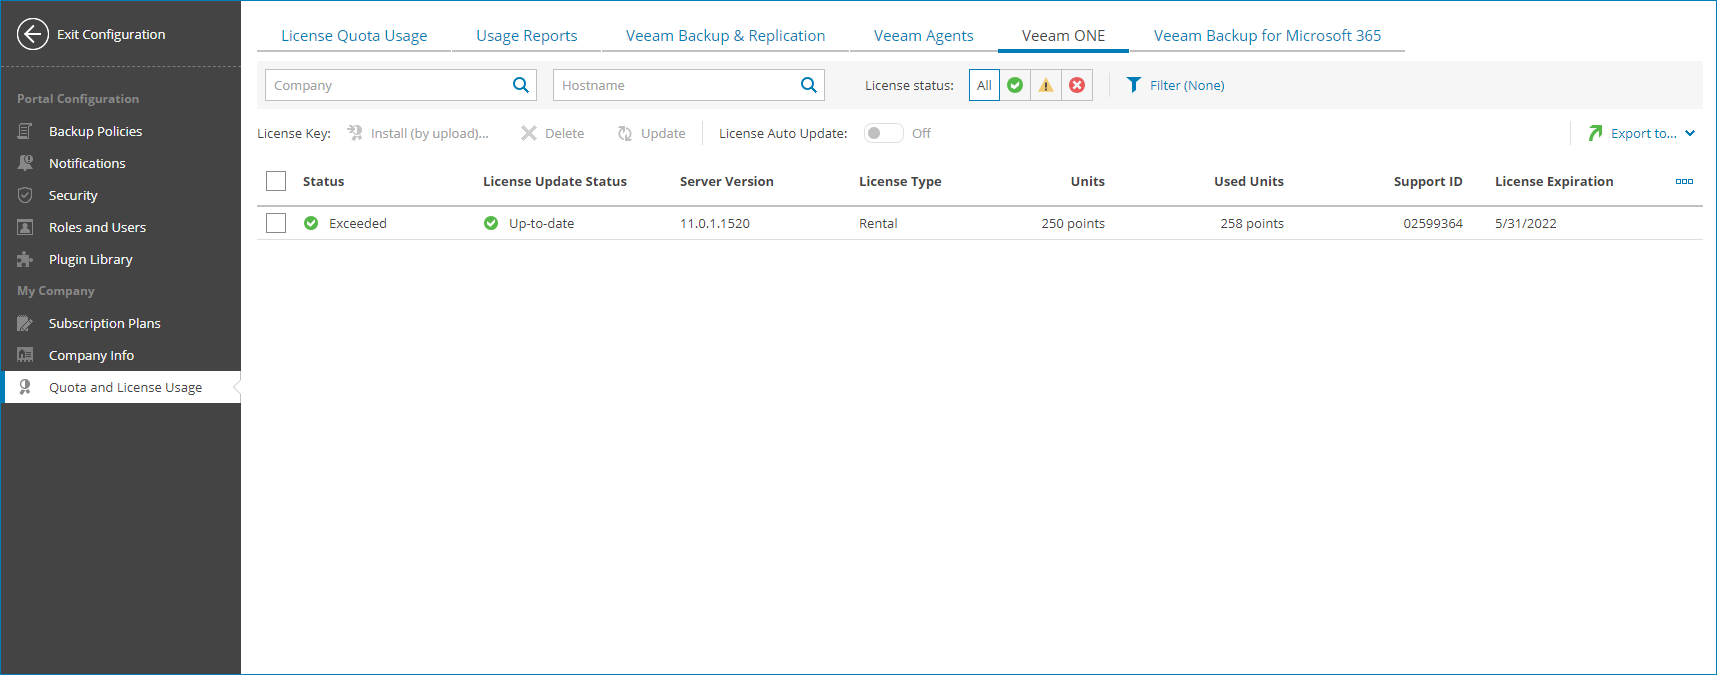Click Exit Configuration link
Image resolution: width=1717 pixels, height=675 pixels.
(111, 34)
